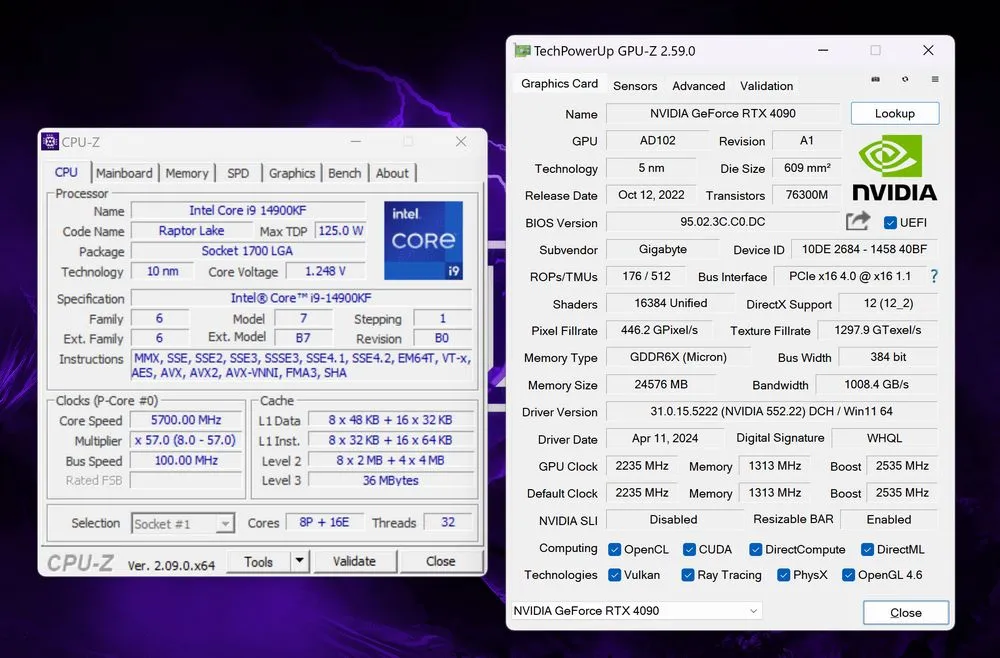Click the Tools button in CPU-Z
Viewport: 1000px width, 658px height.
coord(258,561)
